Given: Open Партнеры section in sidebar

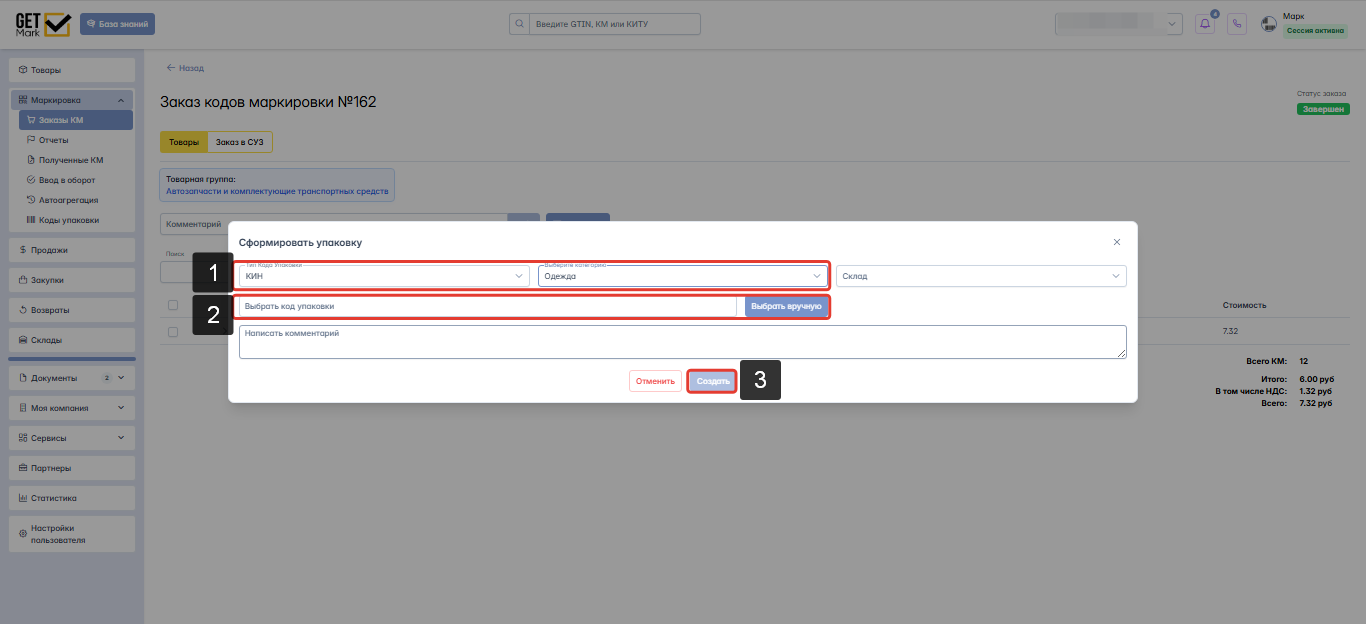Looking at the screenshot, I should [72, 468].
